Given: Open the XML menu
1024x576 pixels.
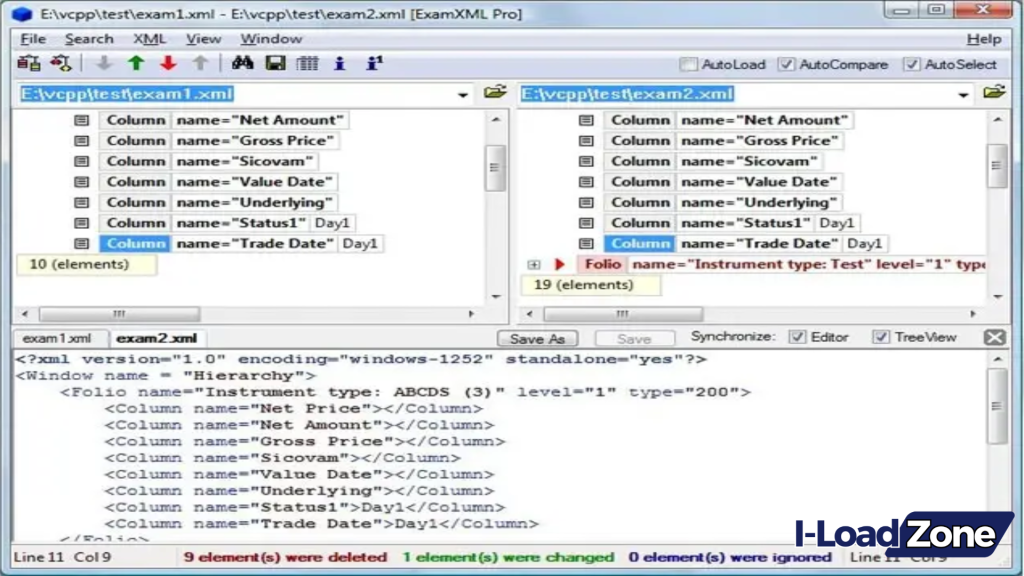Looking at the screenshot, I should click(150, 38).
